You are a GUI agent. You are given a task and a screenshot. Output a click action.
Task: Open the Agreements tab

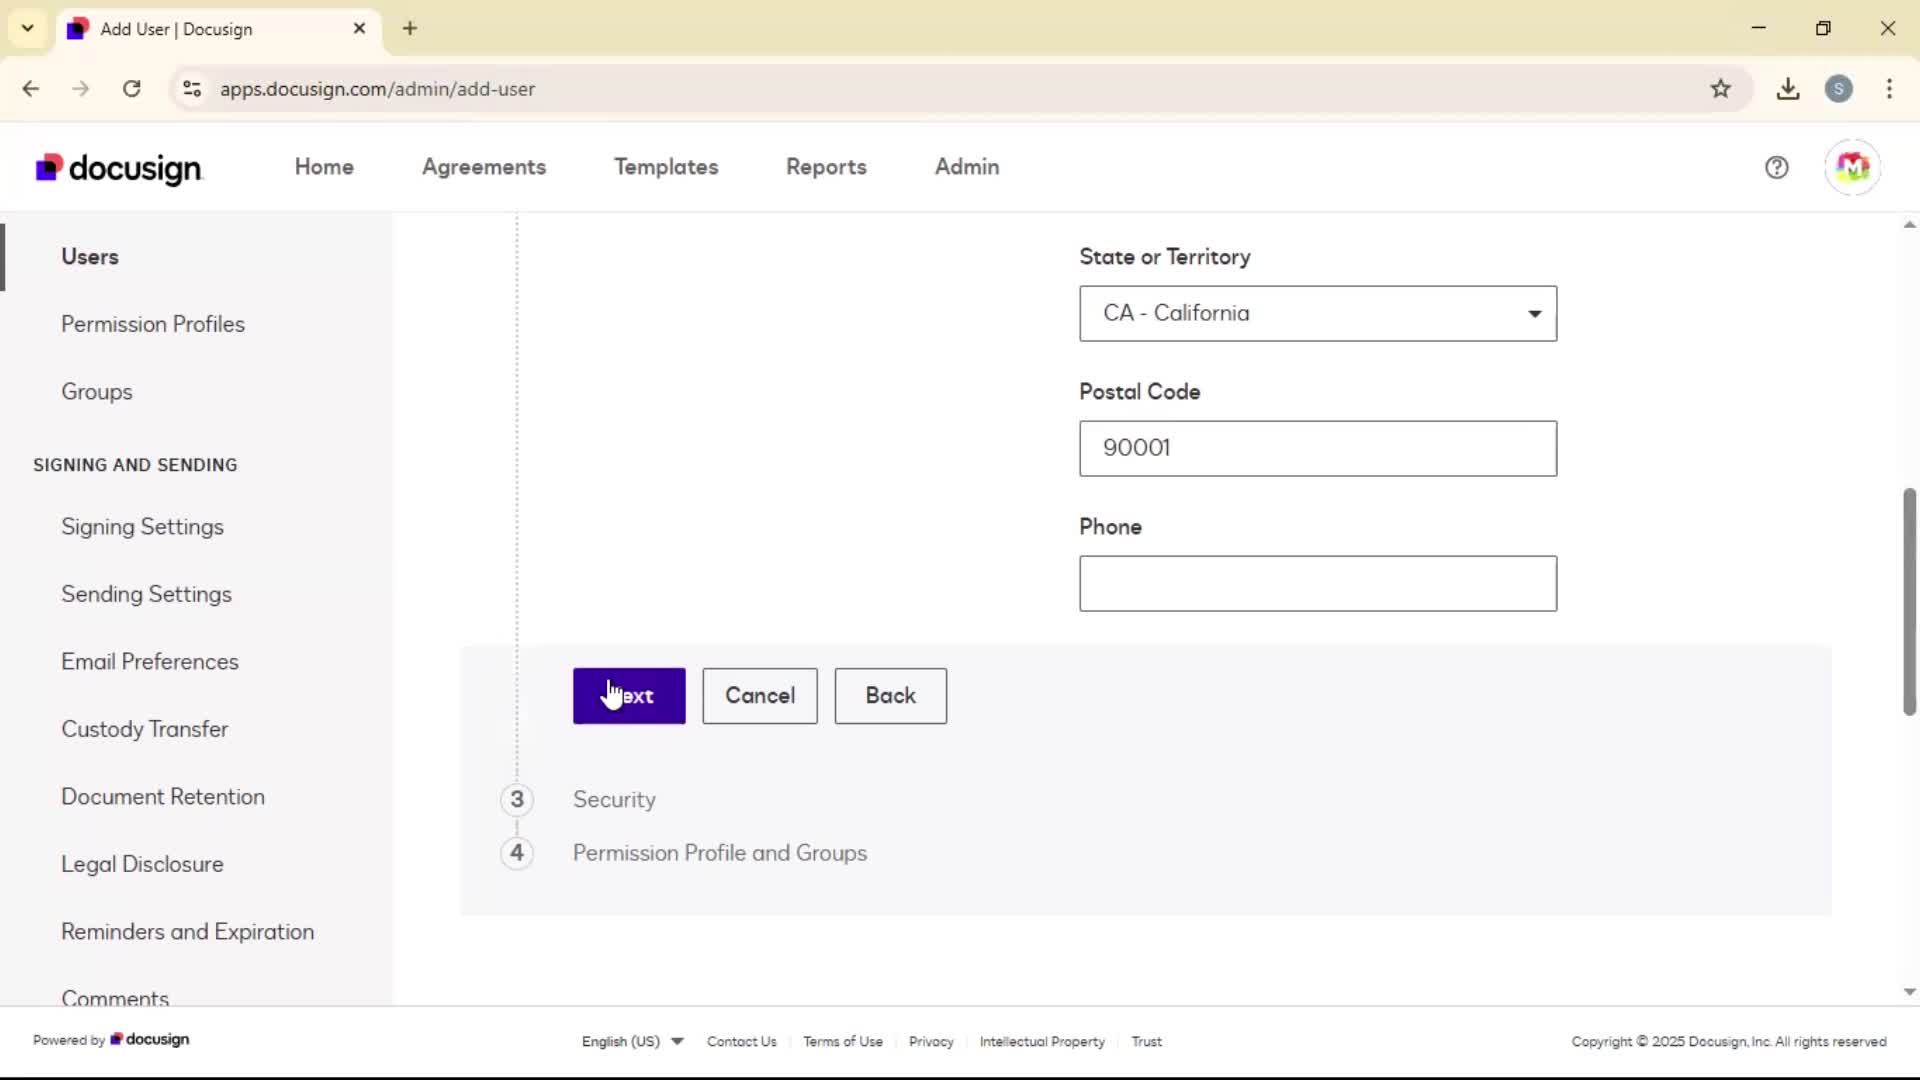click(484, 167)
